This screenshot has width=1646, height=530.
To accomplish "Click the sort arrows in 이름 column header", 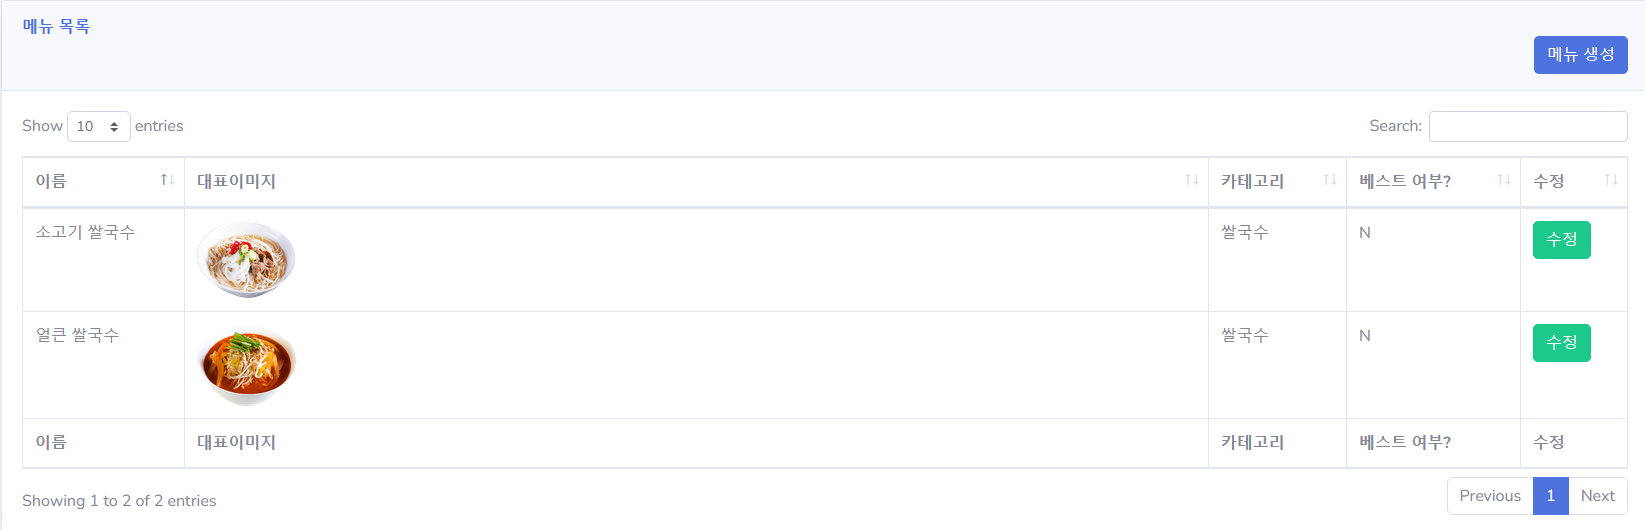I will pyautogui.click(x=167, y=180).
